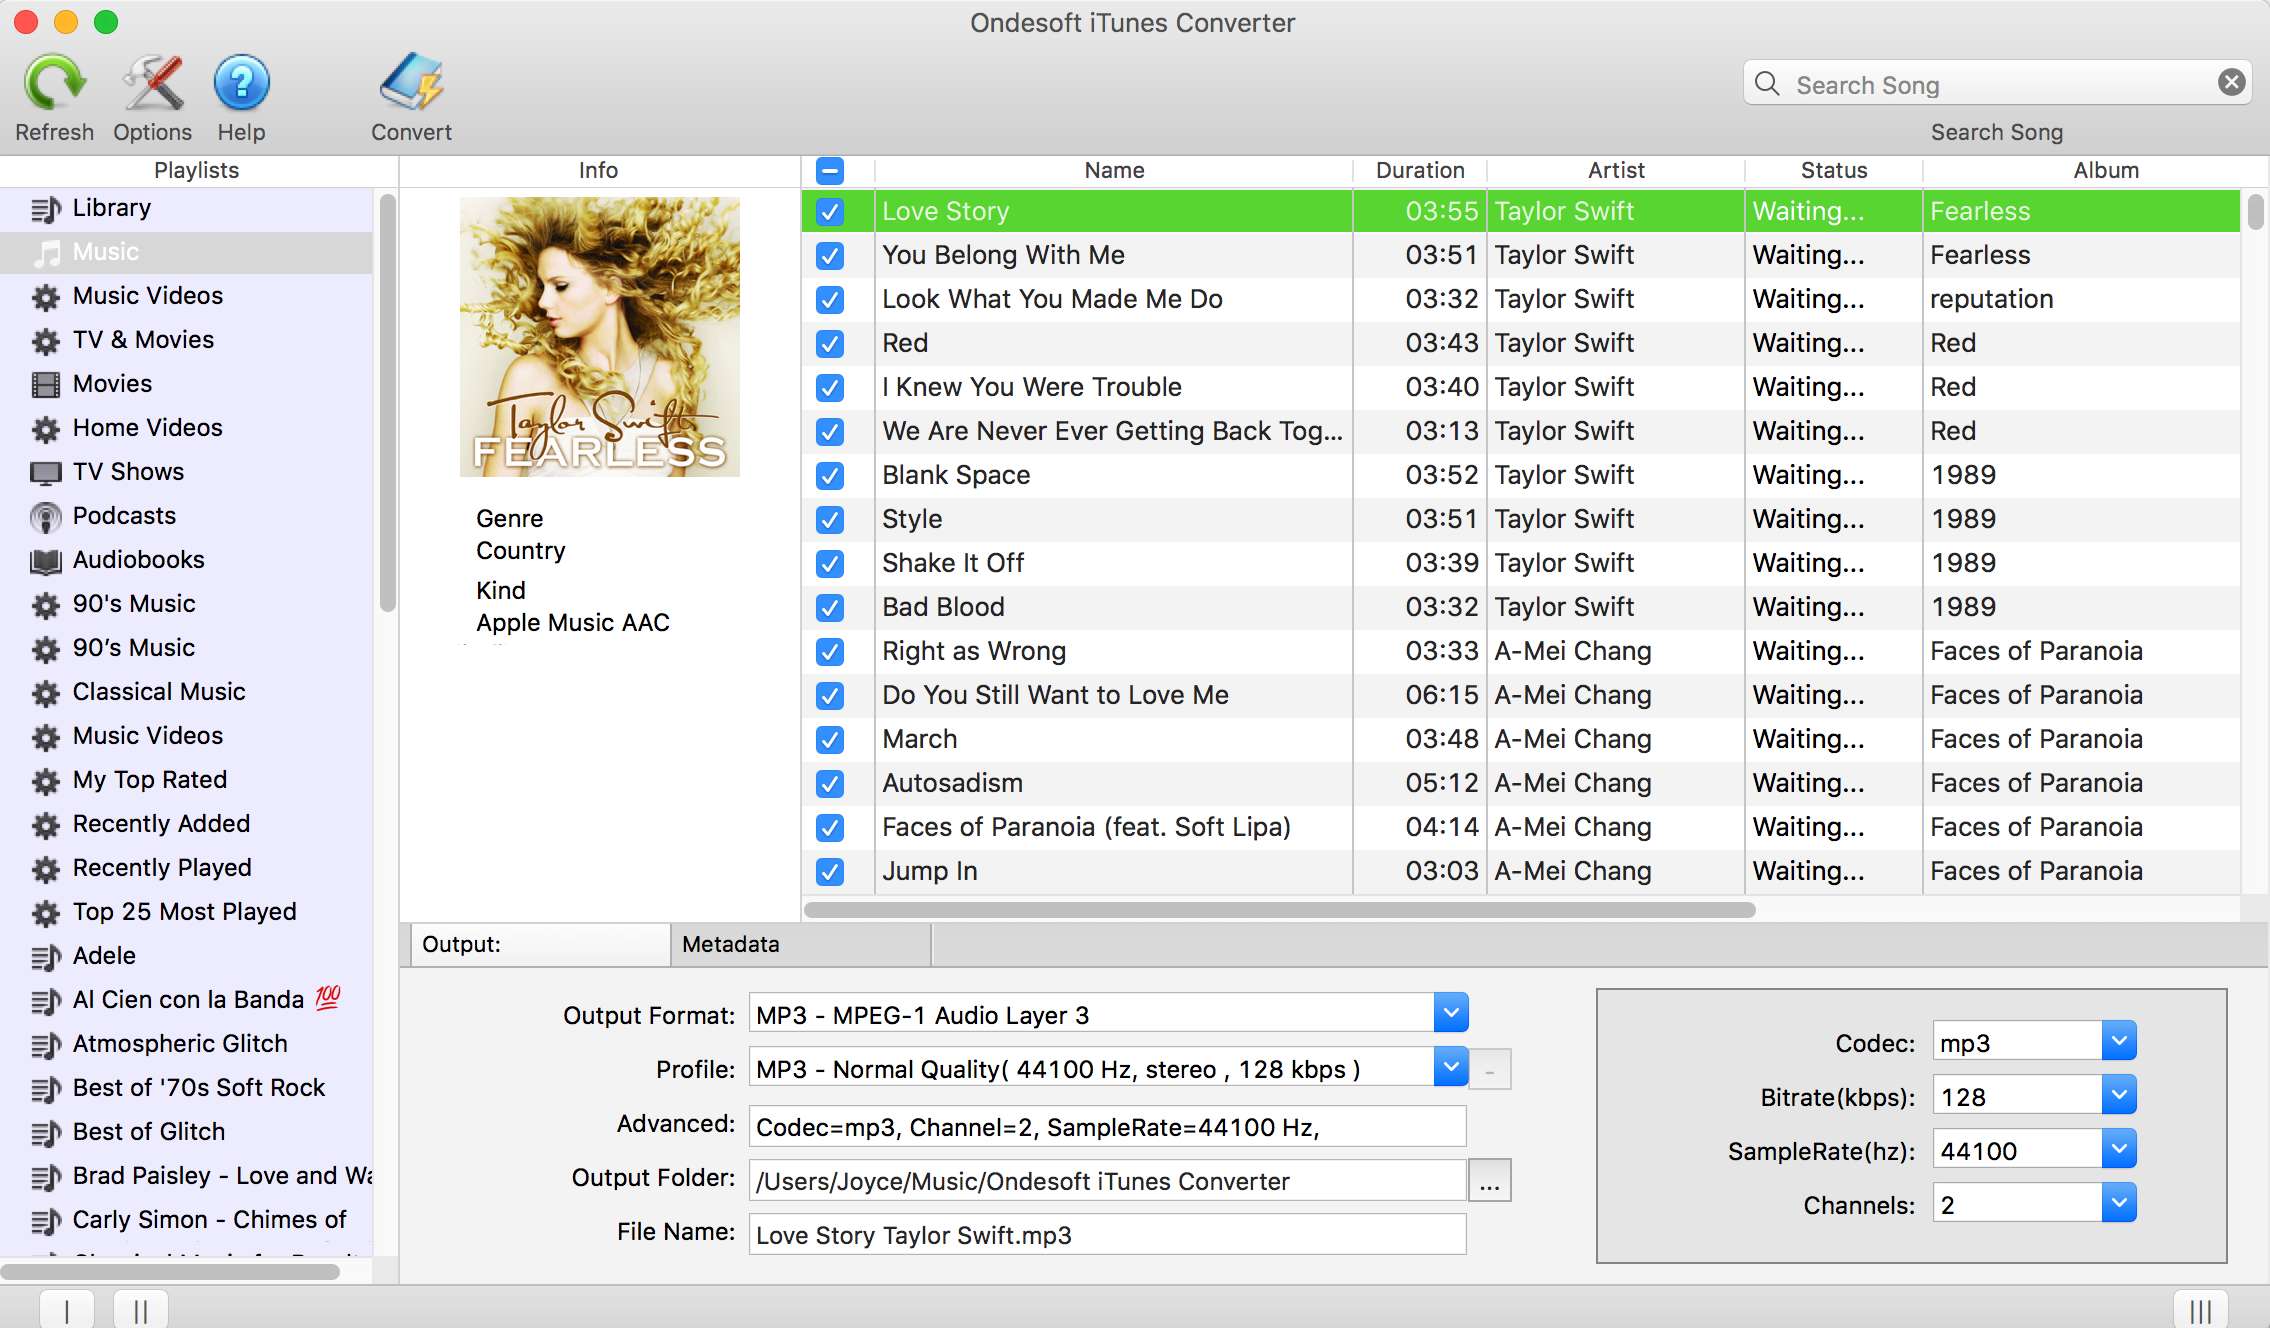
Task: Toggle checkbox for Love Story track
Action: pos(828,210)
